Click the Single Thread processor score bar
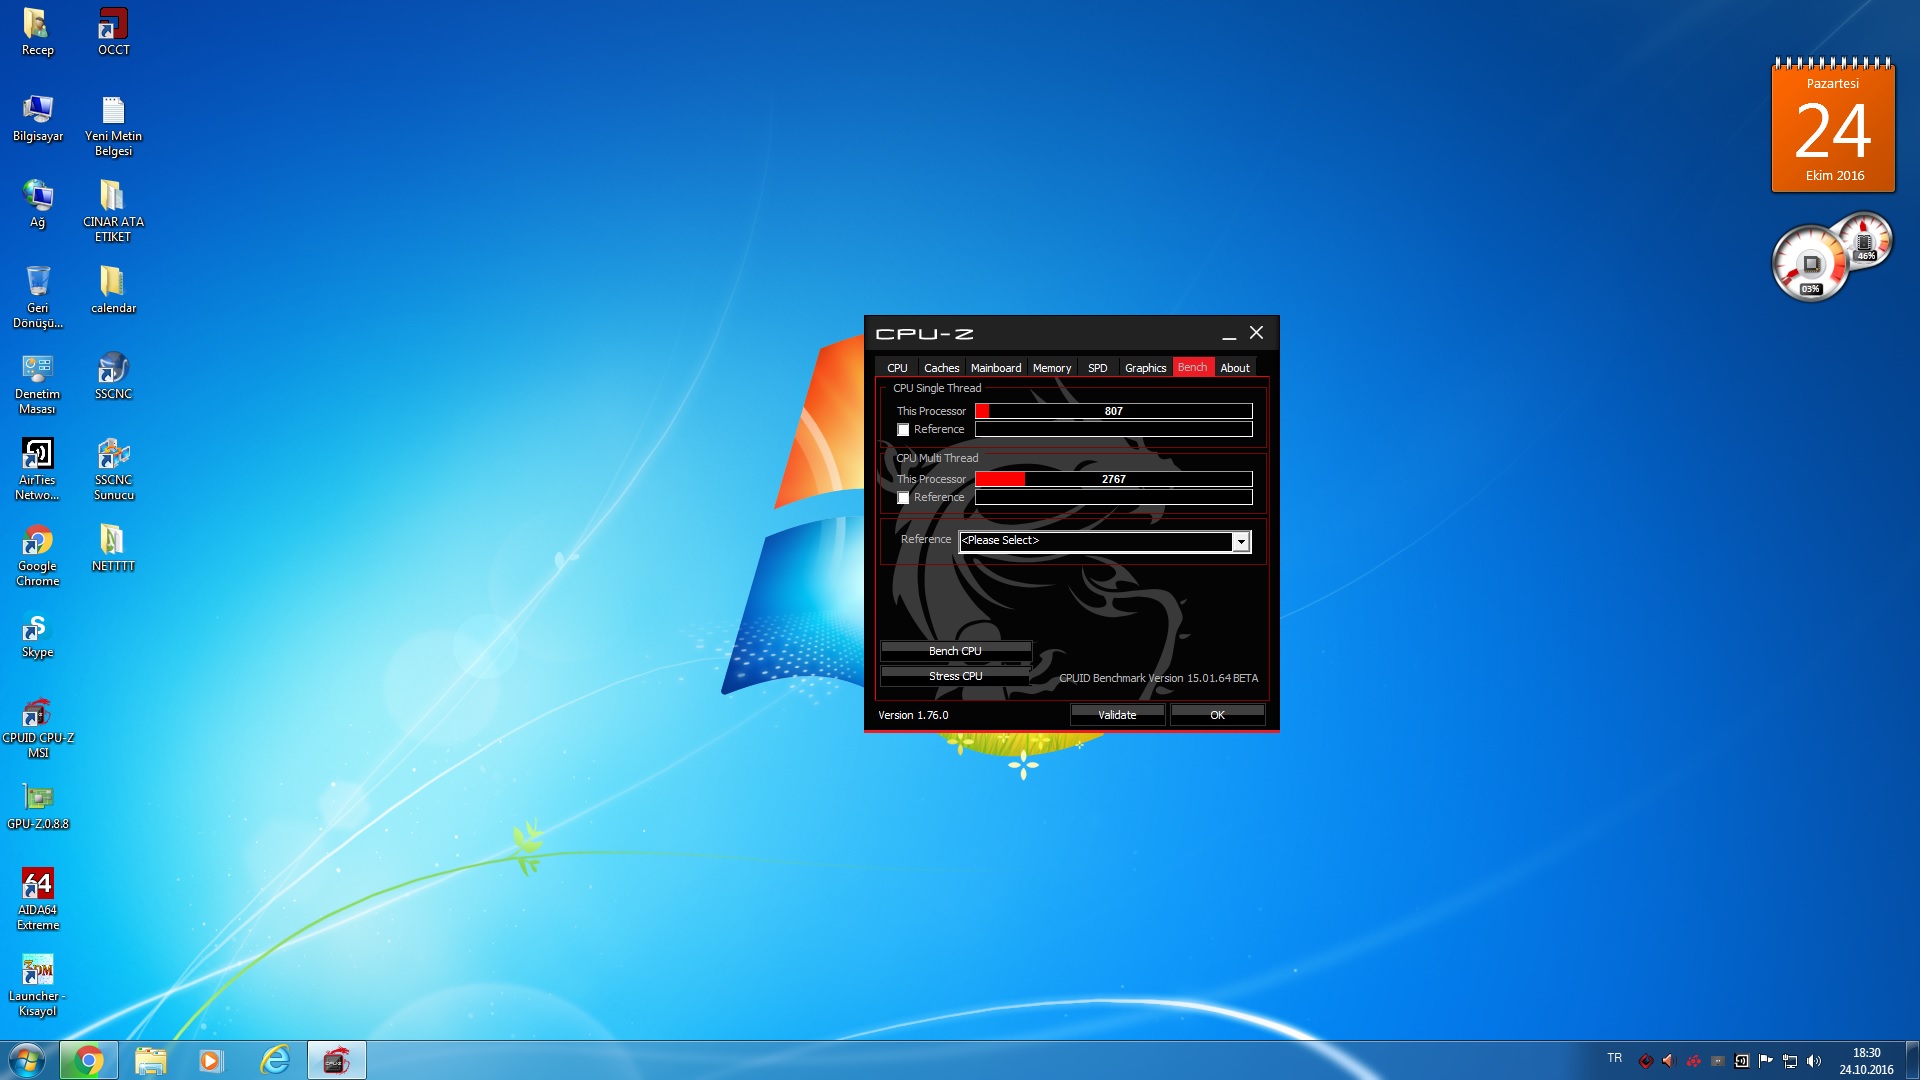 coord(1114,411)
